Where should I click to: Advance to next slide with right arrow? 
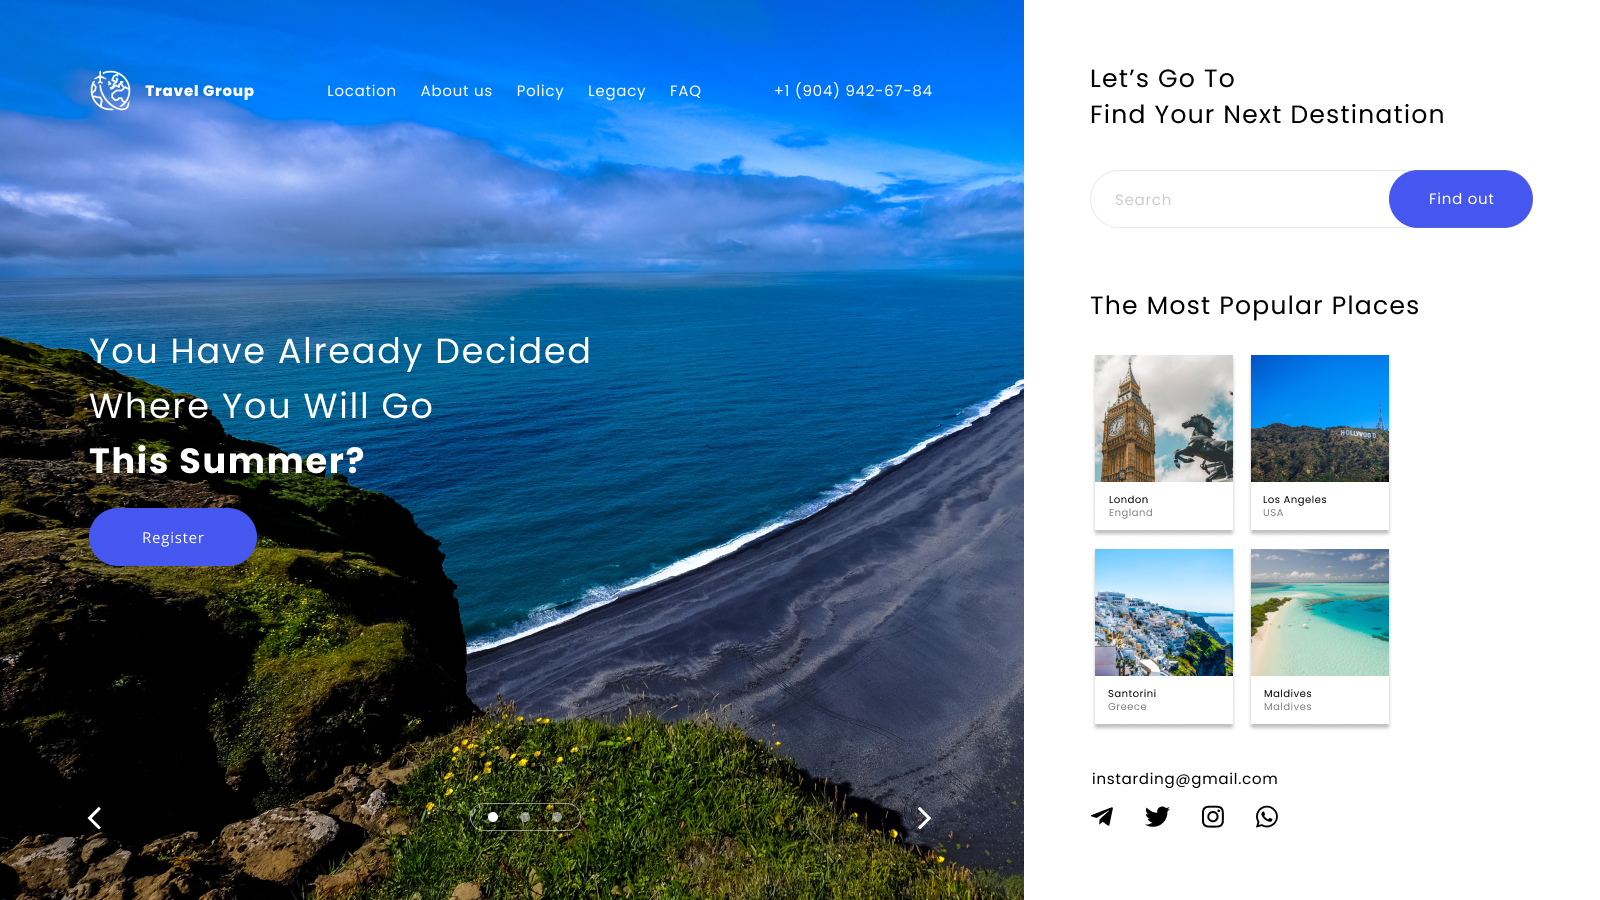click(x=924, y=818)
